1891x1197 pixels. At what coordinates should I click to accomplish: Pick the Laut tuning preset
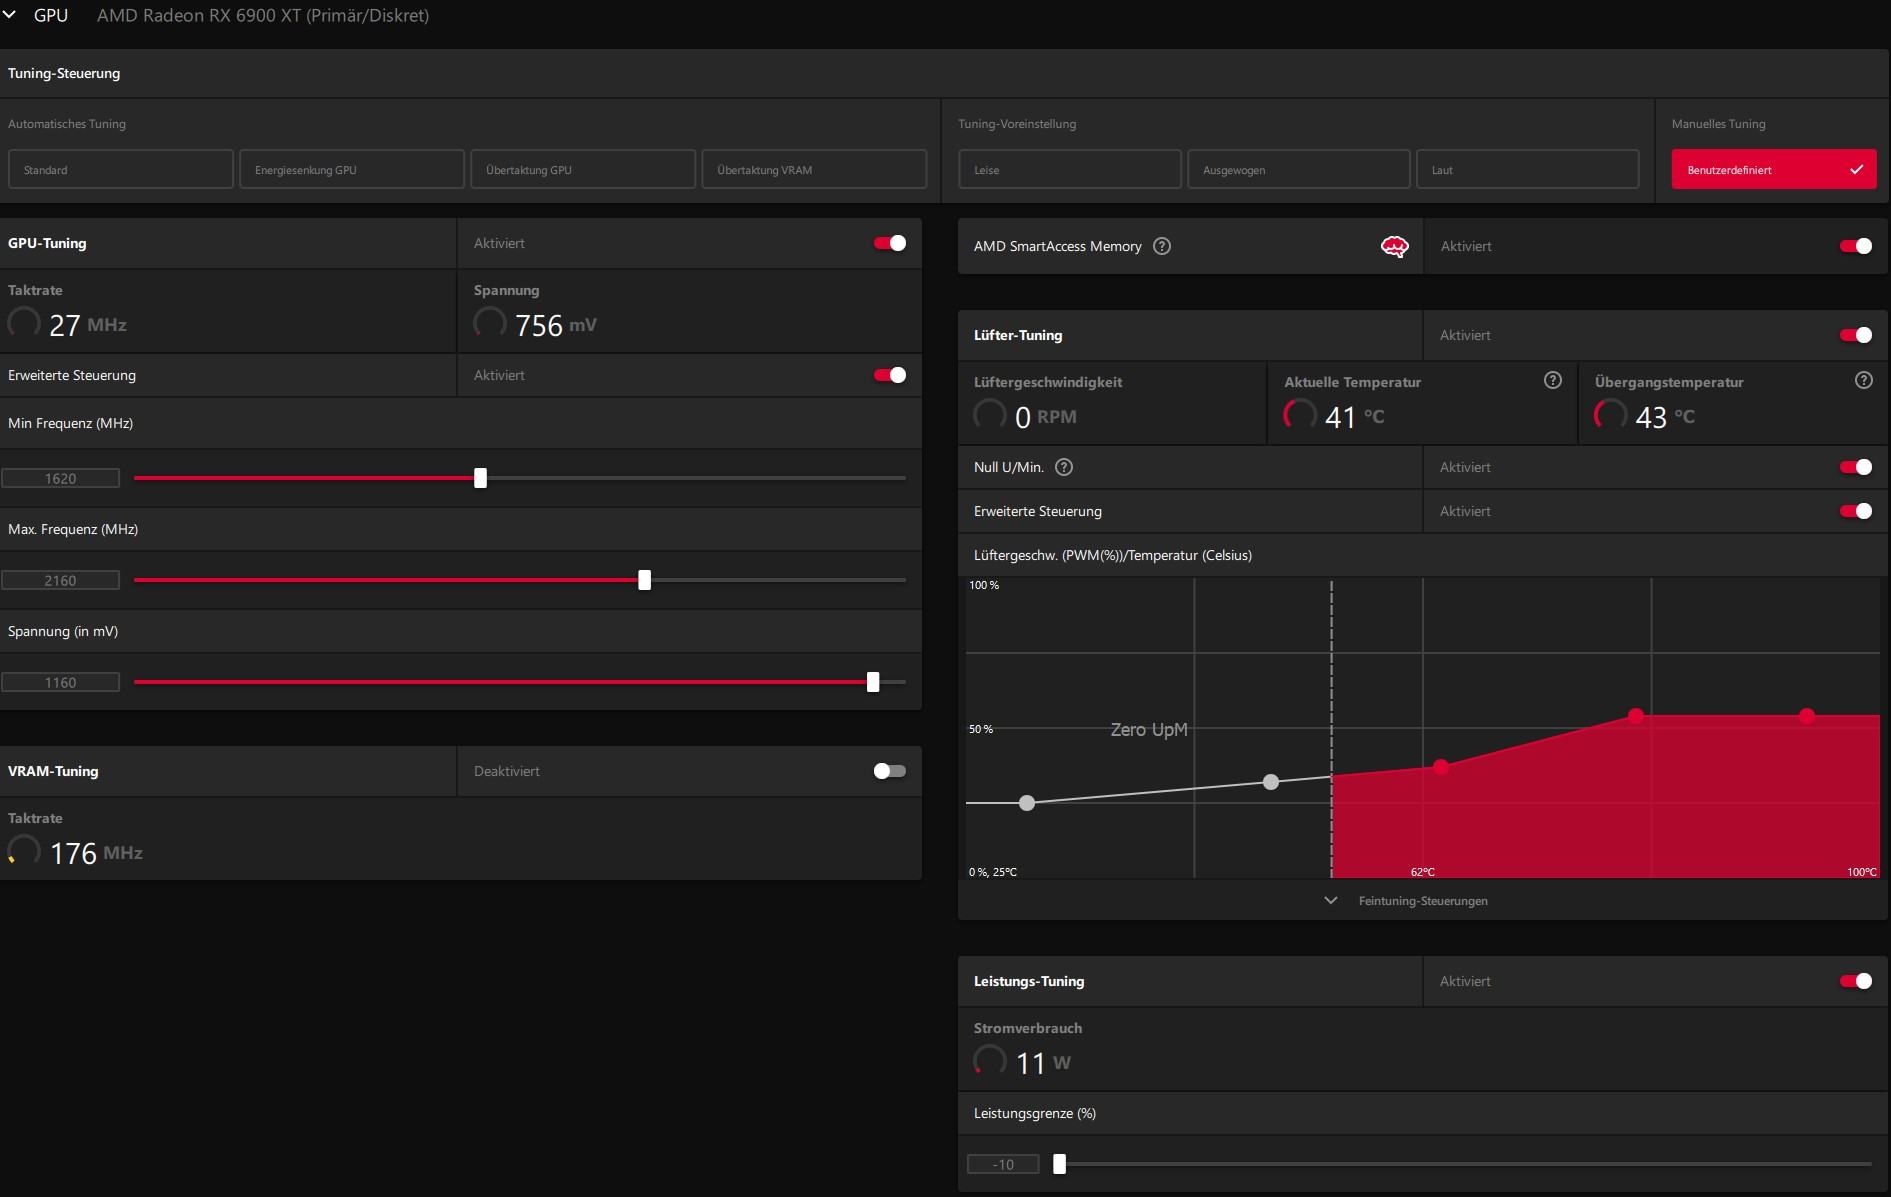(1527, 169)
